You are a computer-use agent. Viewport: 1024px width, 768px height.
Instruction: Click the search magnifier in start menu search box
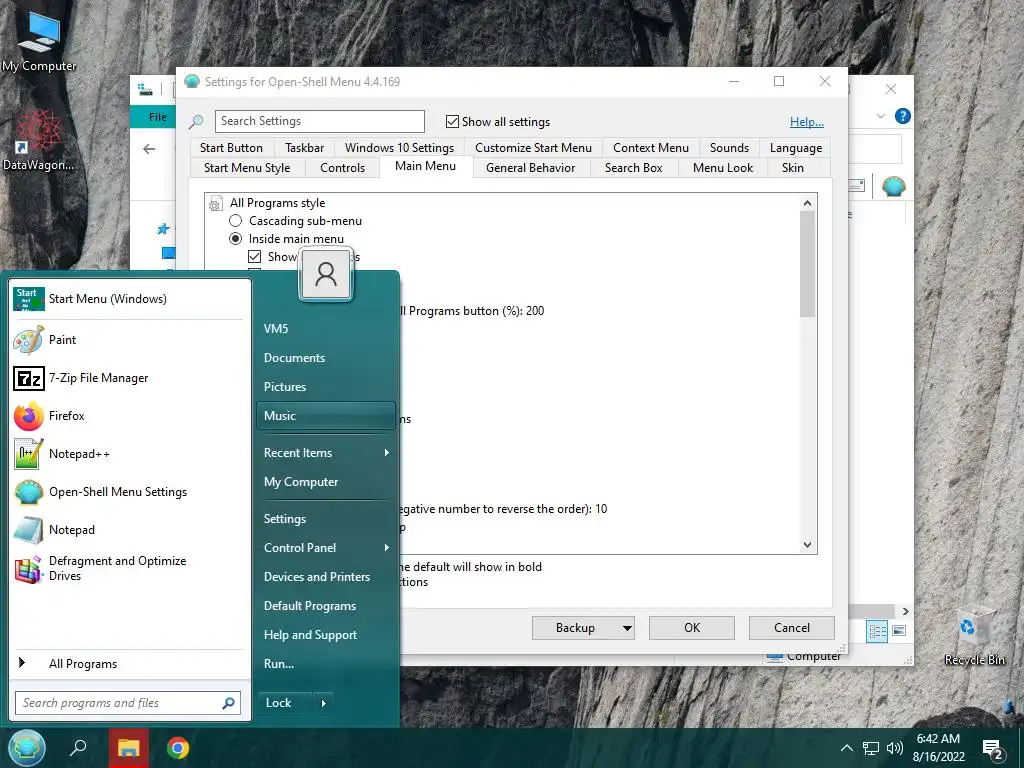(x=229, y=703)
